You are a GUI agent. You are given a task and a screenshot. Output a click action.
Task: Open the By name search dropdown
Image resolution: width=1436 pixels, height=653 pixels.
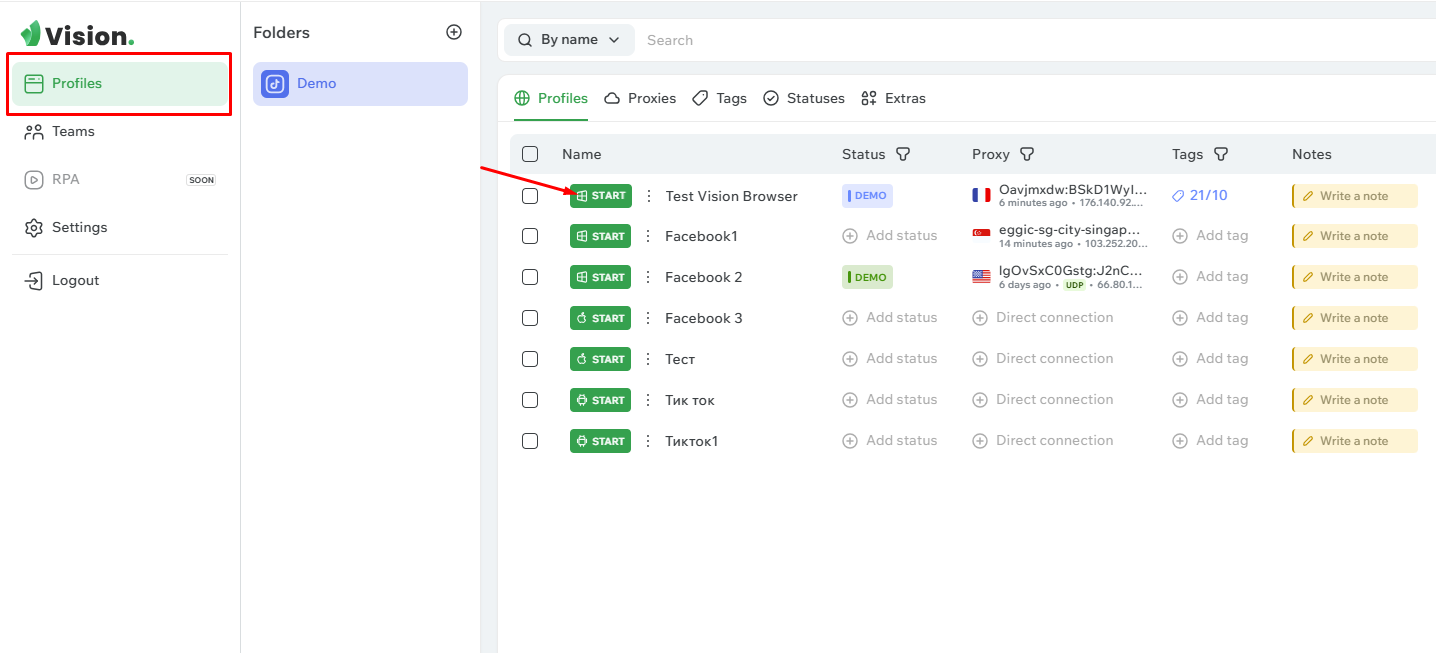click(x=569, y=40)
